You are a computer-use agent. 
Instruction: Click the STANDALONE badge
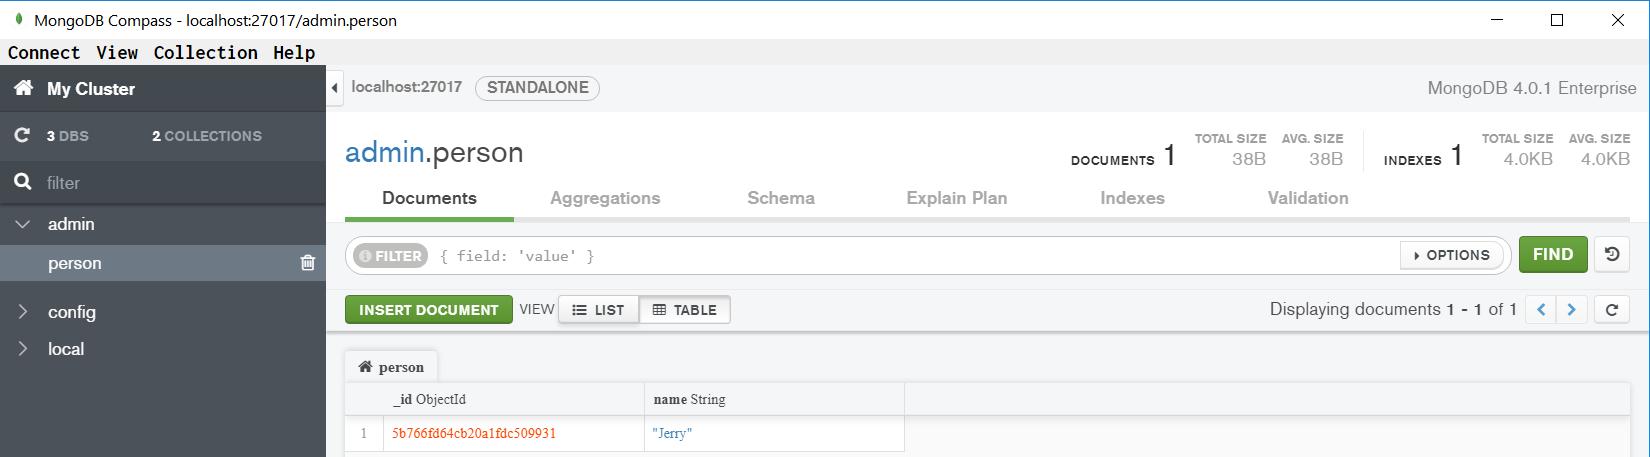tap(538, 88)
